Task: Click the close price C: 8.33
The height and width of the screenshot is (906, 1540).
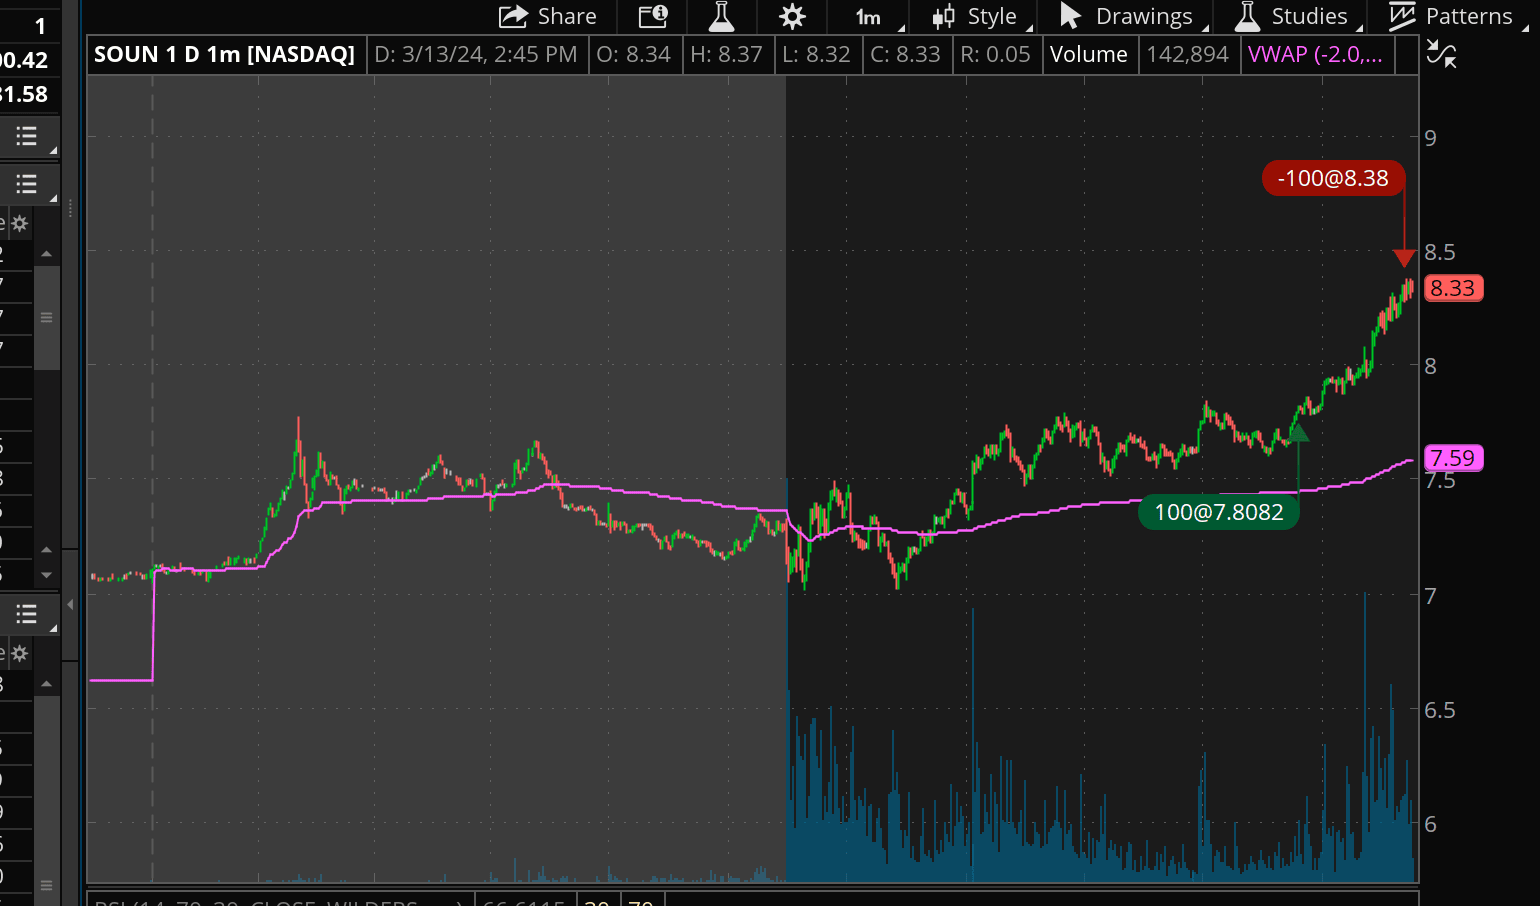Action: [906, 55]
